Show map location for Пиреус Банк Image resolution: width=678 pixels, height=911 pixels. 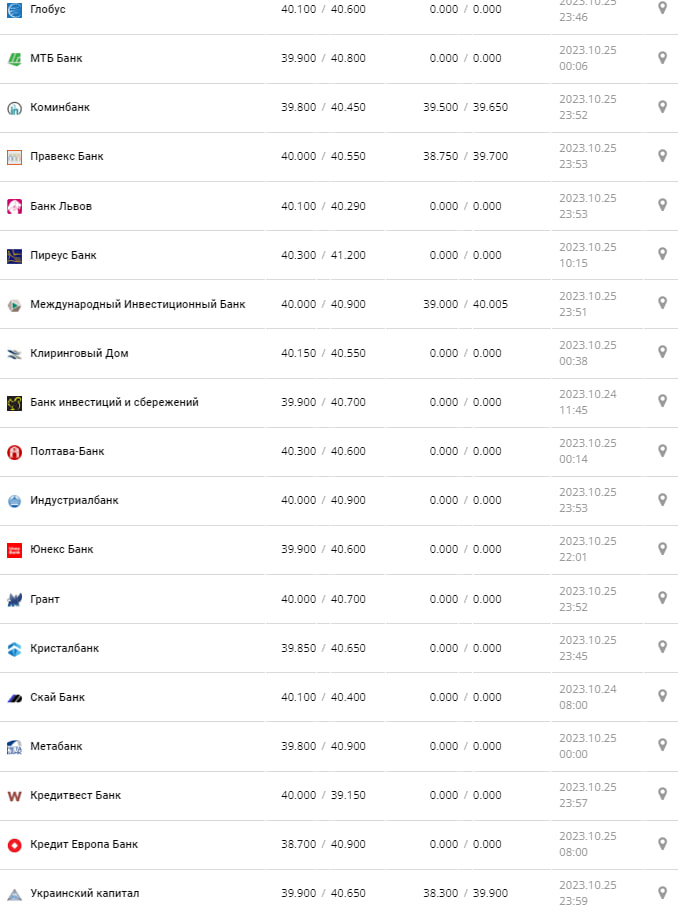click(662, 254)
